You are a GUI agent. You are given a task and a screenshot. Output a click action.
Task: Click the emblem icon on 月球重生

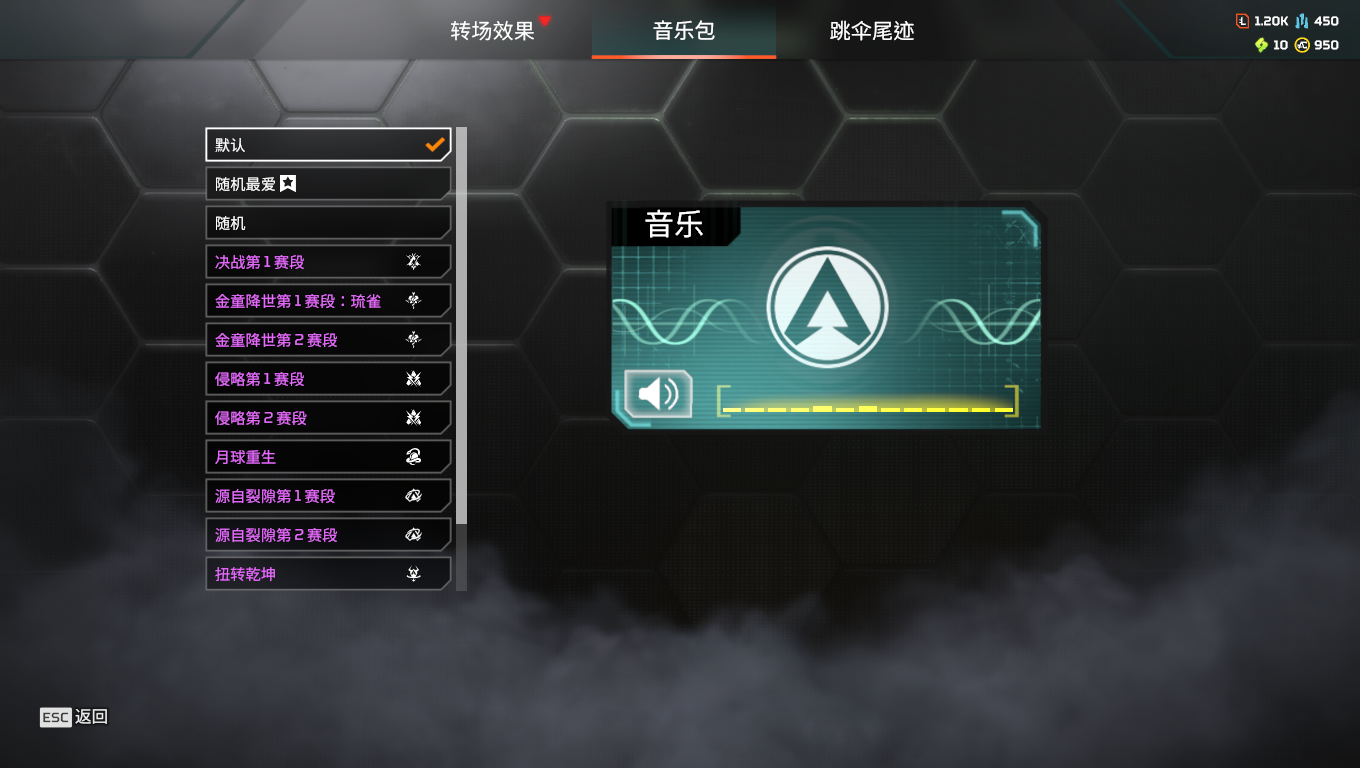pos(413,457)
